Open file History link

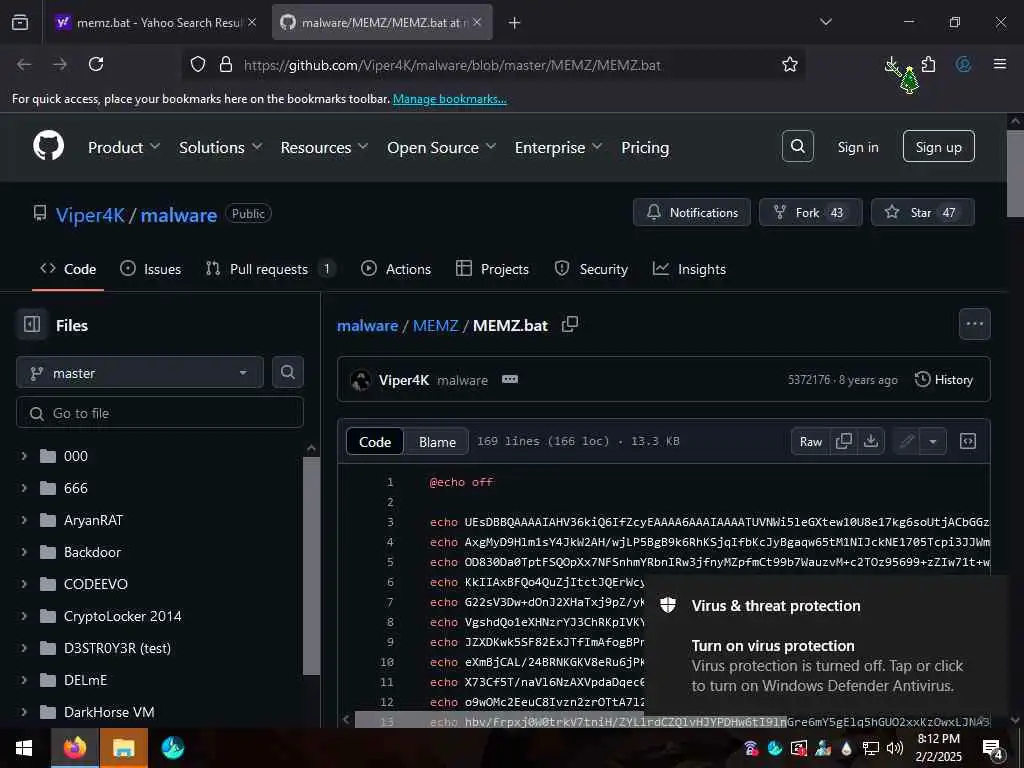[x=944, y=379]
